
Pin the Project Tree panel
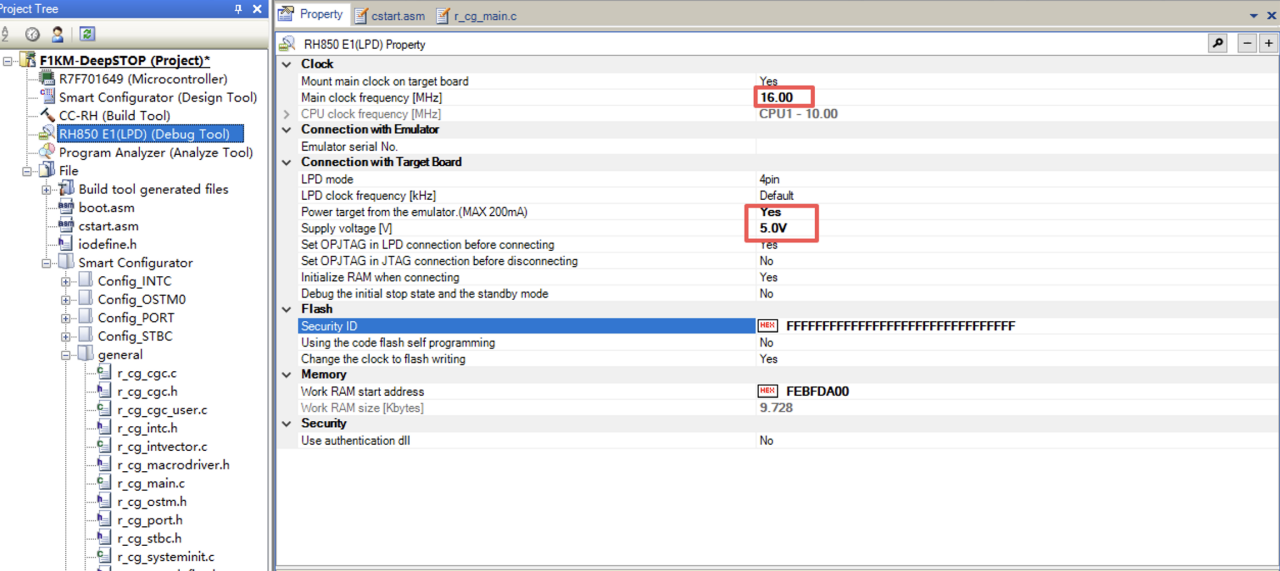238,9
